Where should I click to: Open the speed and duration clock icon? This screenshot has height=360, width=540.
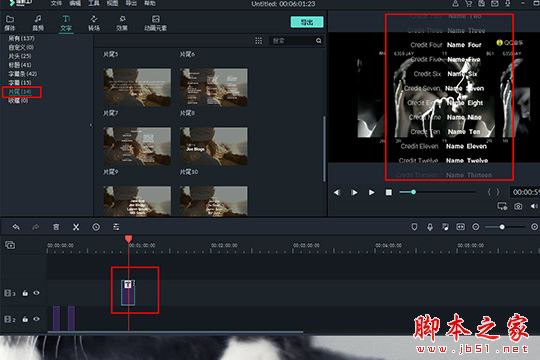click(x=96, y=227)
